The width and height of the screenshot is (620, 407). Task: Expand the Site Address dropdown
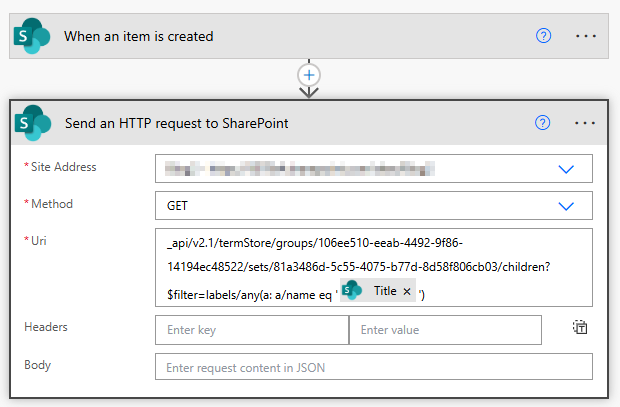click(x=566, y=169)
